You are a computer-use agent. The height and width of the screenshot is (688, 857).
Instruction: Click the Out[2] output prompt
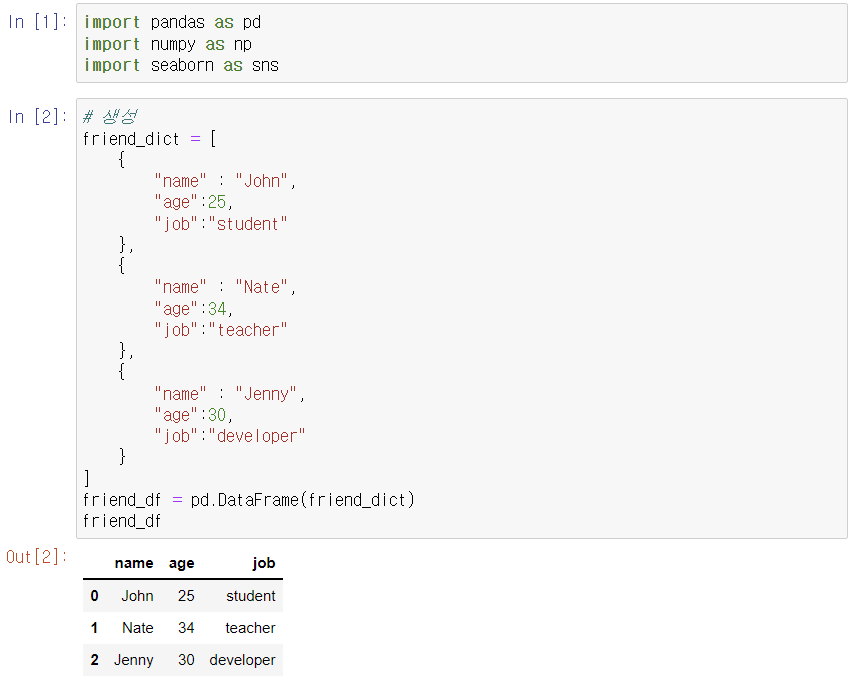[36, 557]
